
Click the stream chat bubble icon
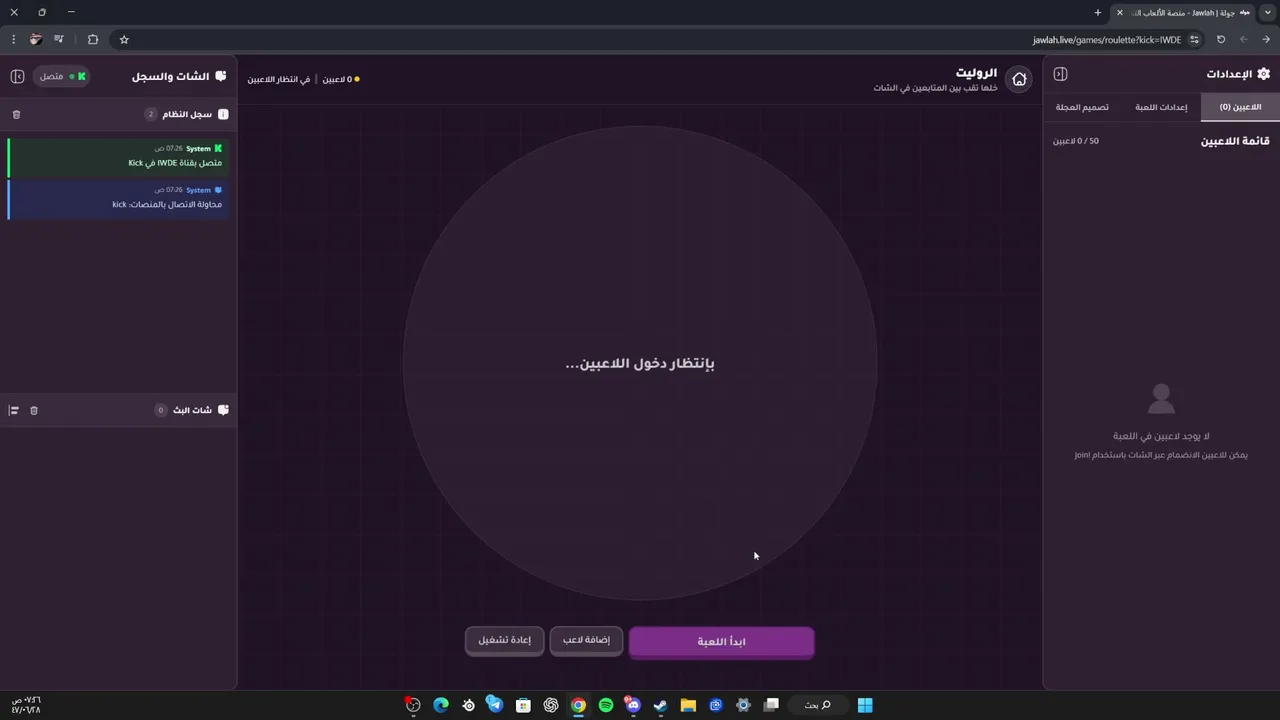click(x=223, y=410)
